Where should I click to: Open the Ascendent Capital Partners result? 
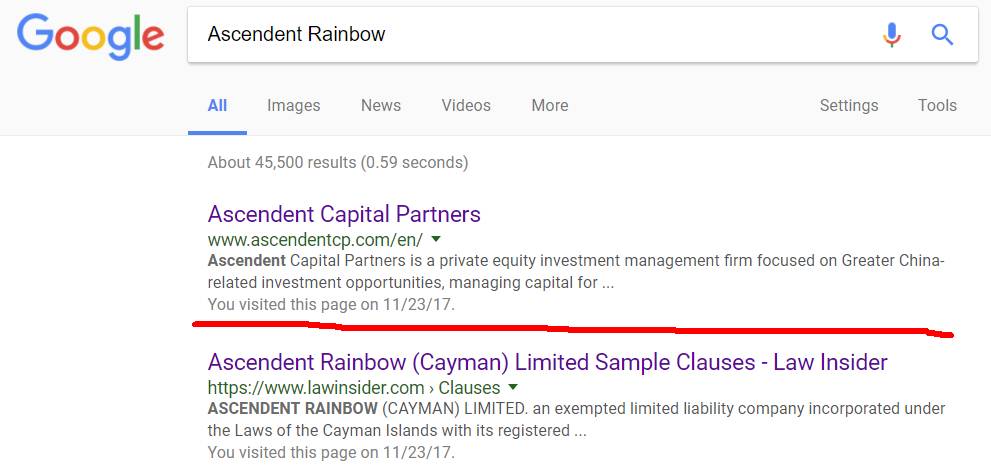(x=344, y=214)
